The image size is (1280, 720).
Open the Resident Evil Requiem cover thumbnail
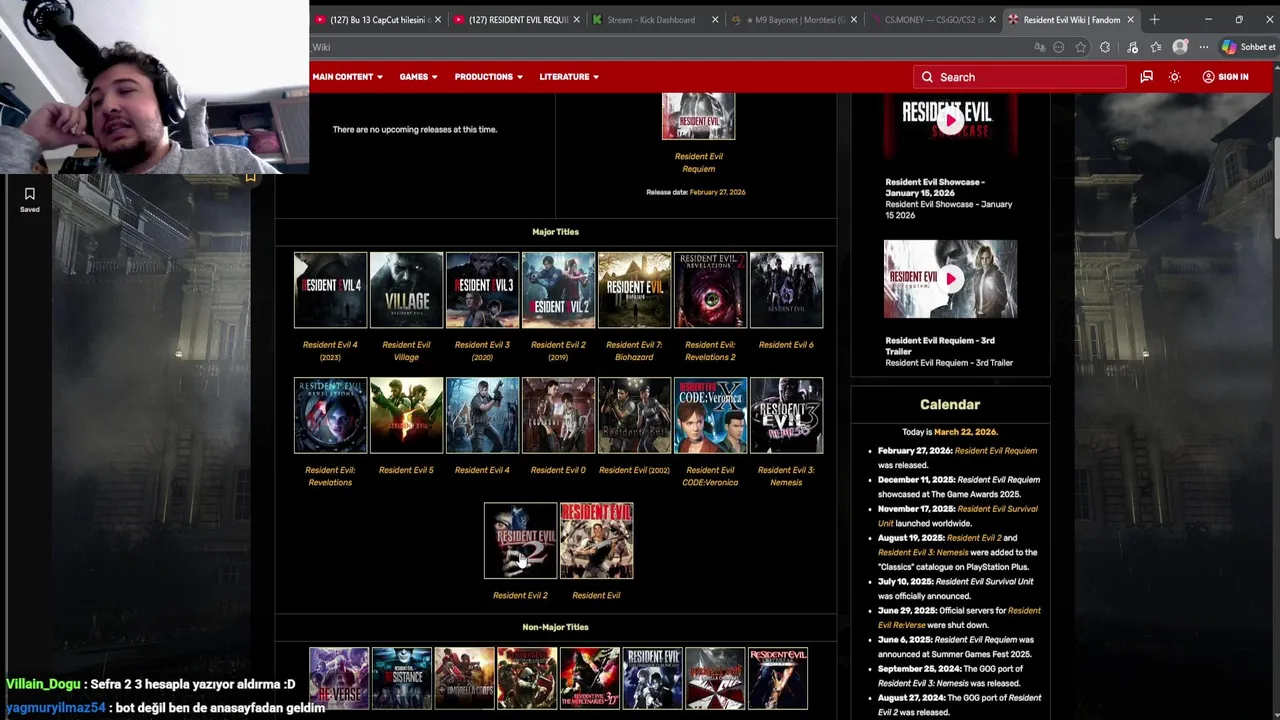[x=698, y=116]
